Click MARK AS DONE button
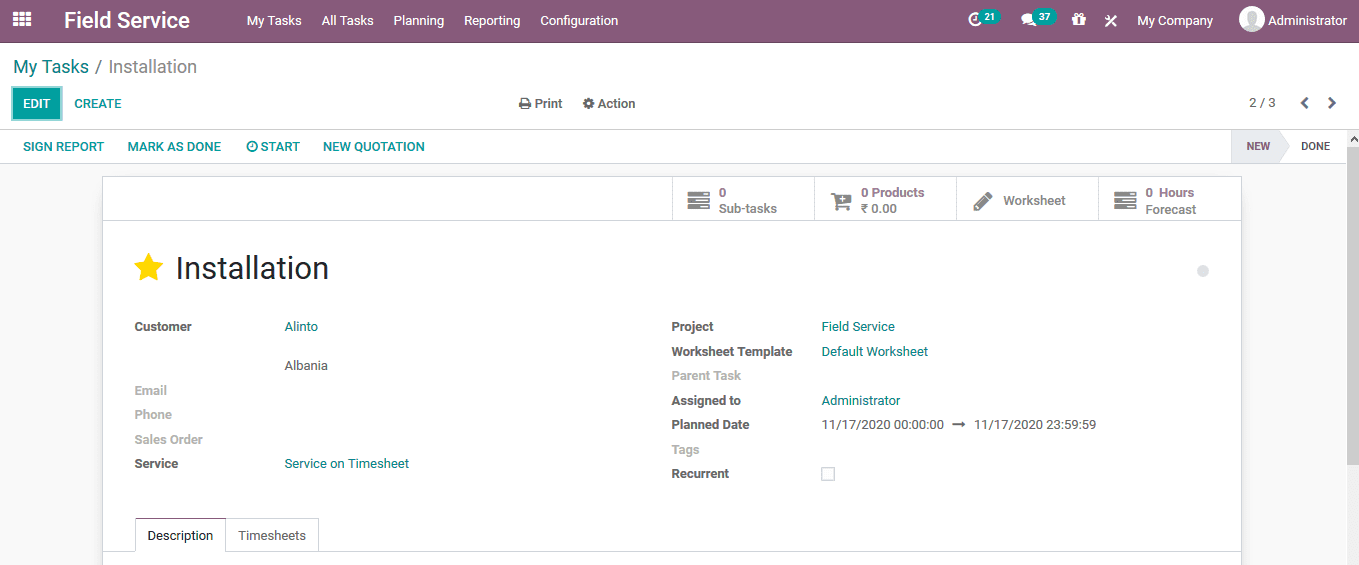The width and height of the screenshot is (1359, 565). click(x=174, y=147)
